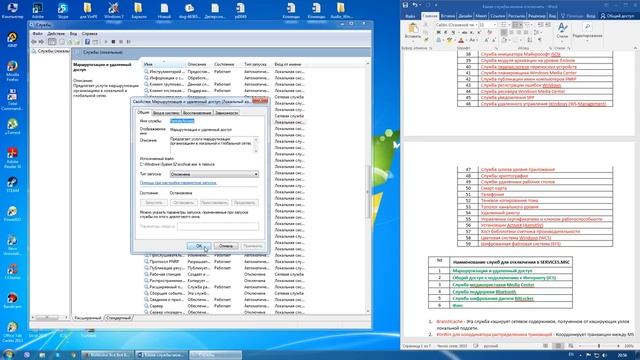Select the Сервер service row
The width and height of the screenshot is (640, 360).
(x=224, y=306)
